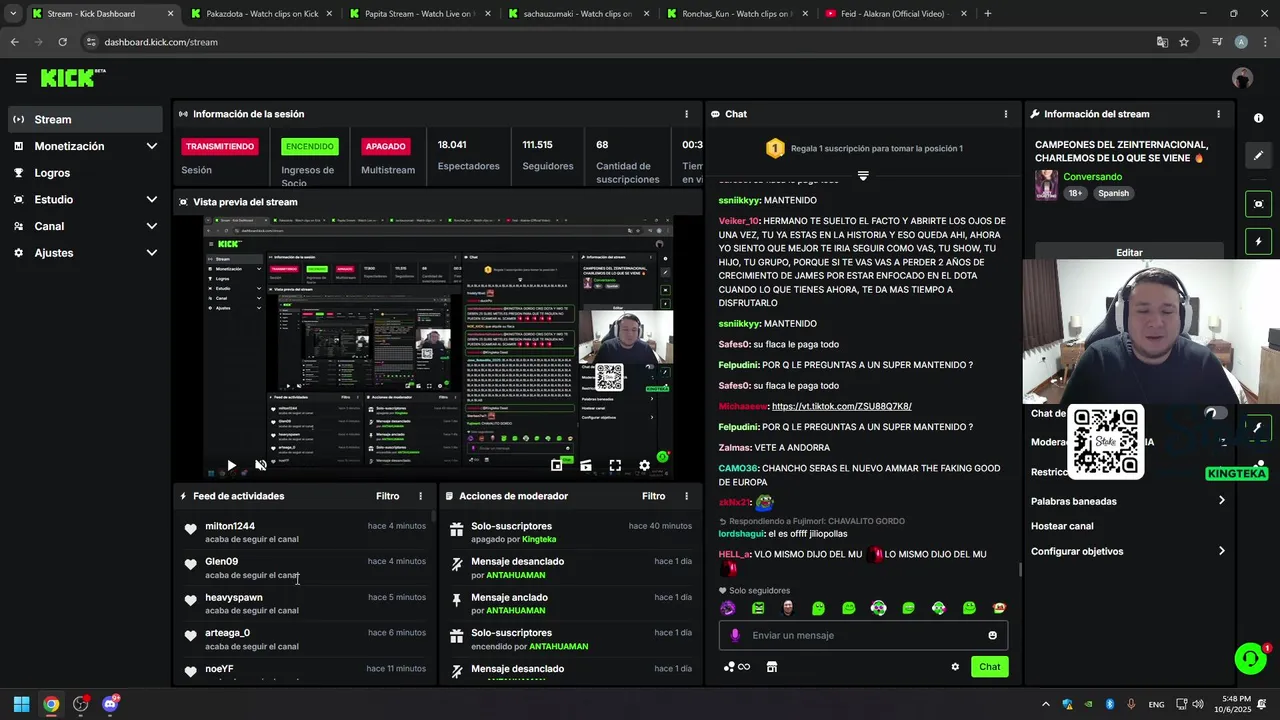This screenshot has height=720, width=1280.
Task: Click the Enviar un mensaje input field
Action: (863, 635)
